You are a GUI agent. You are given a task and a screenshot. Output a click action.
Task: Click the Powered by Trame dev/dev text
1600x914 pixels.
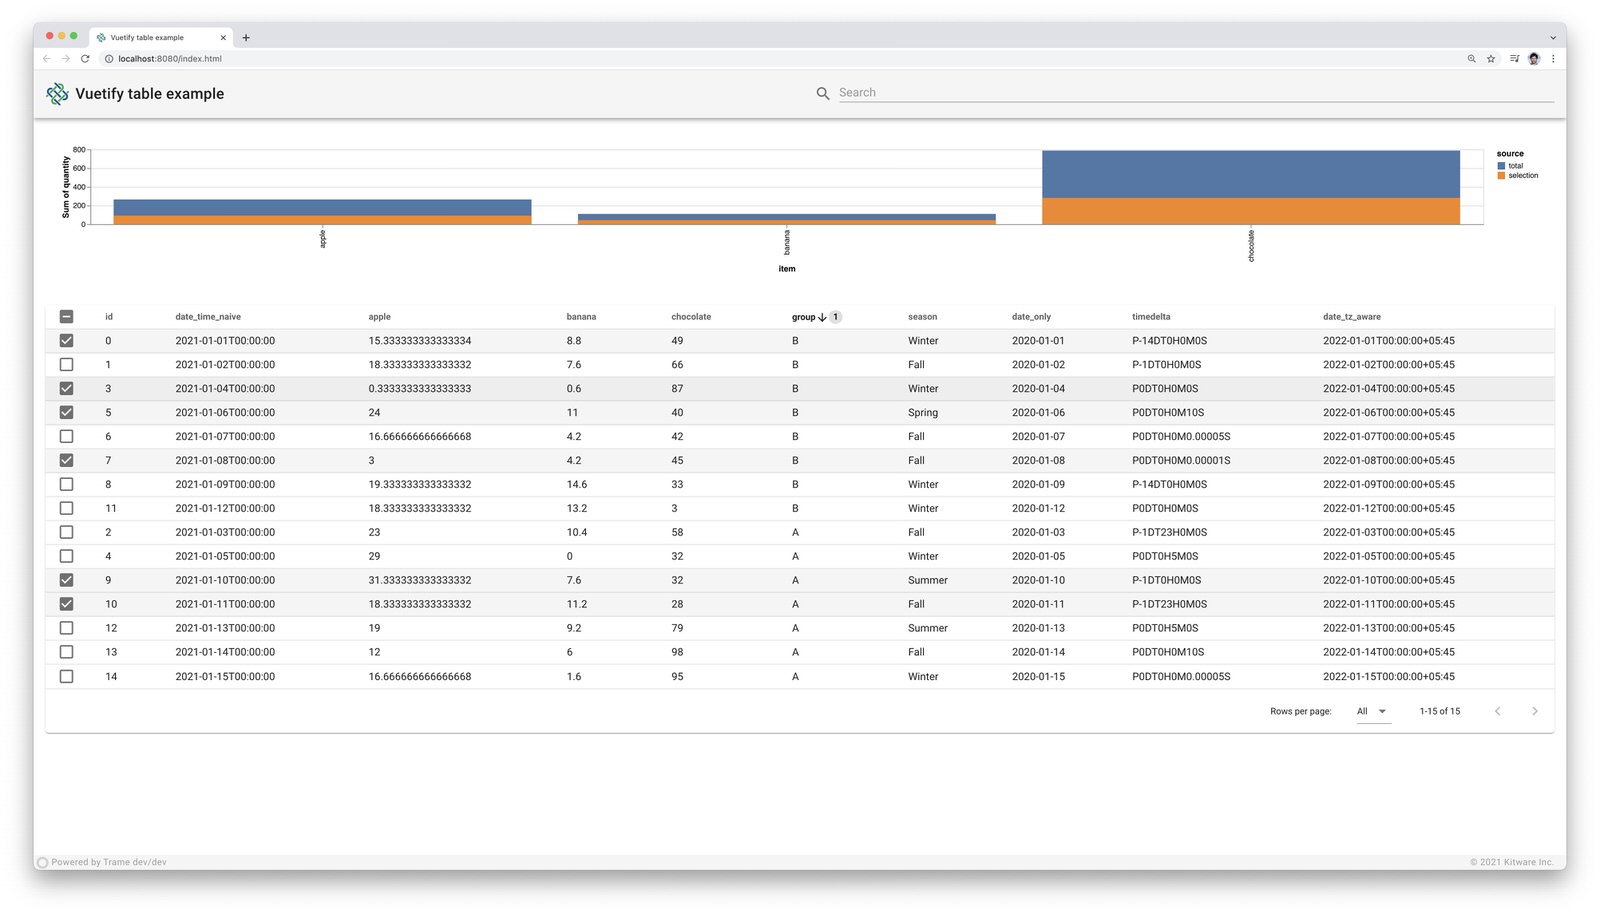click(x=109, y=862)
